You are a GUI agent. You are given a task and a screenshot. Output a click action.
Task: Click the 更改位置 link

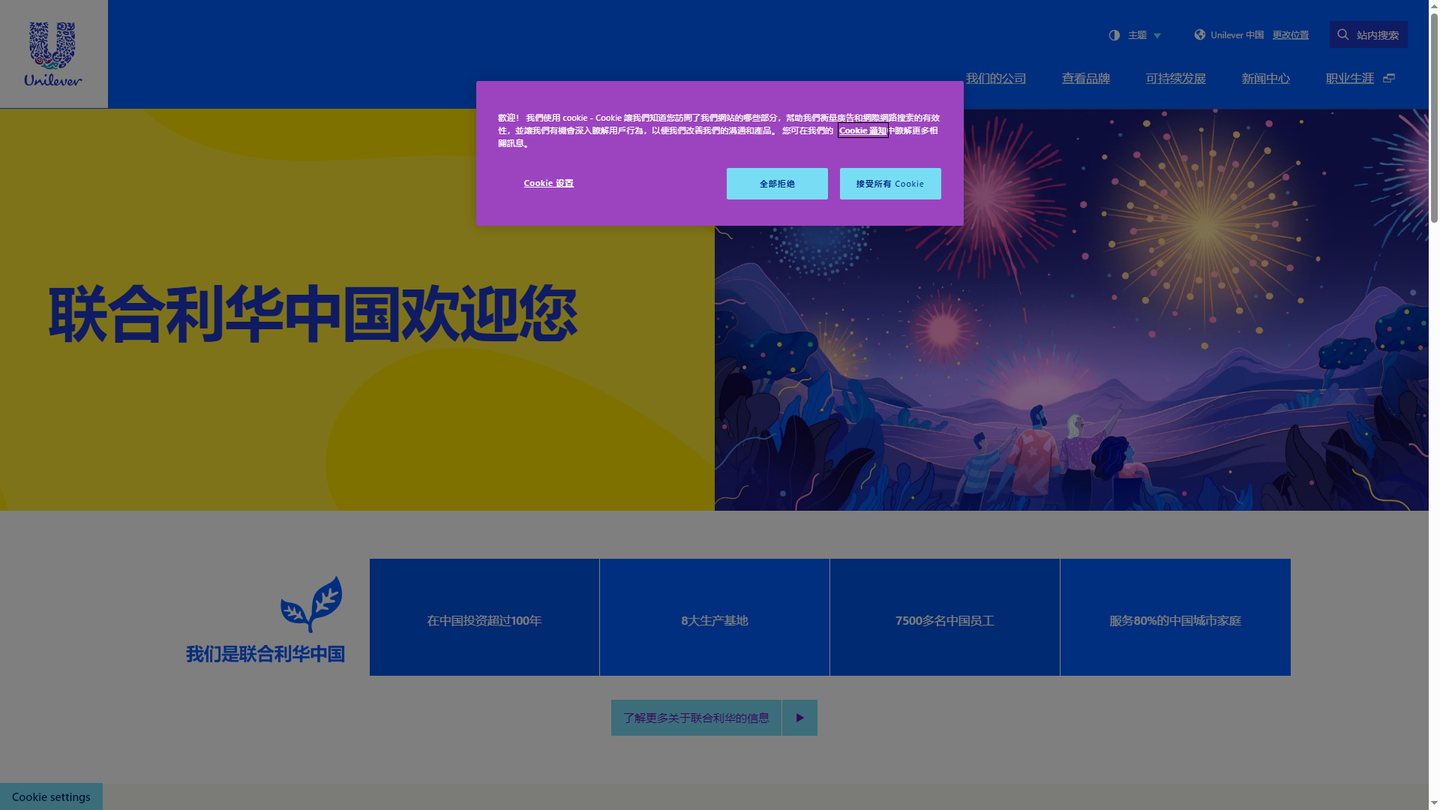[x=1290, y=35]
